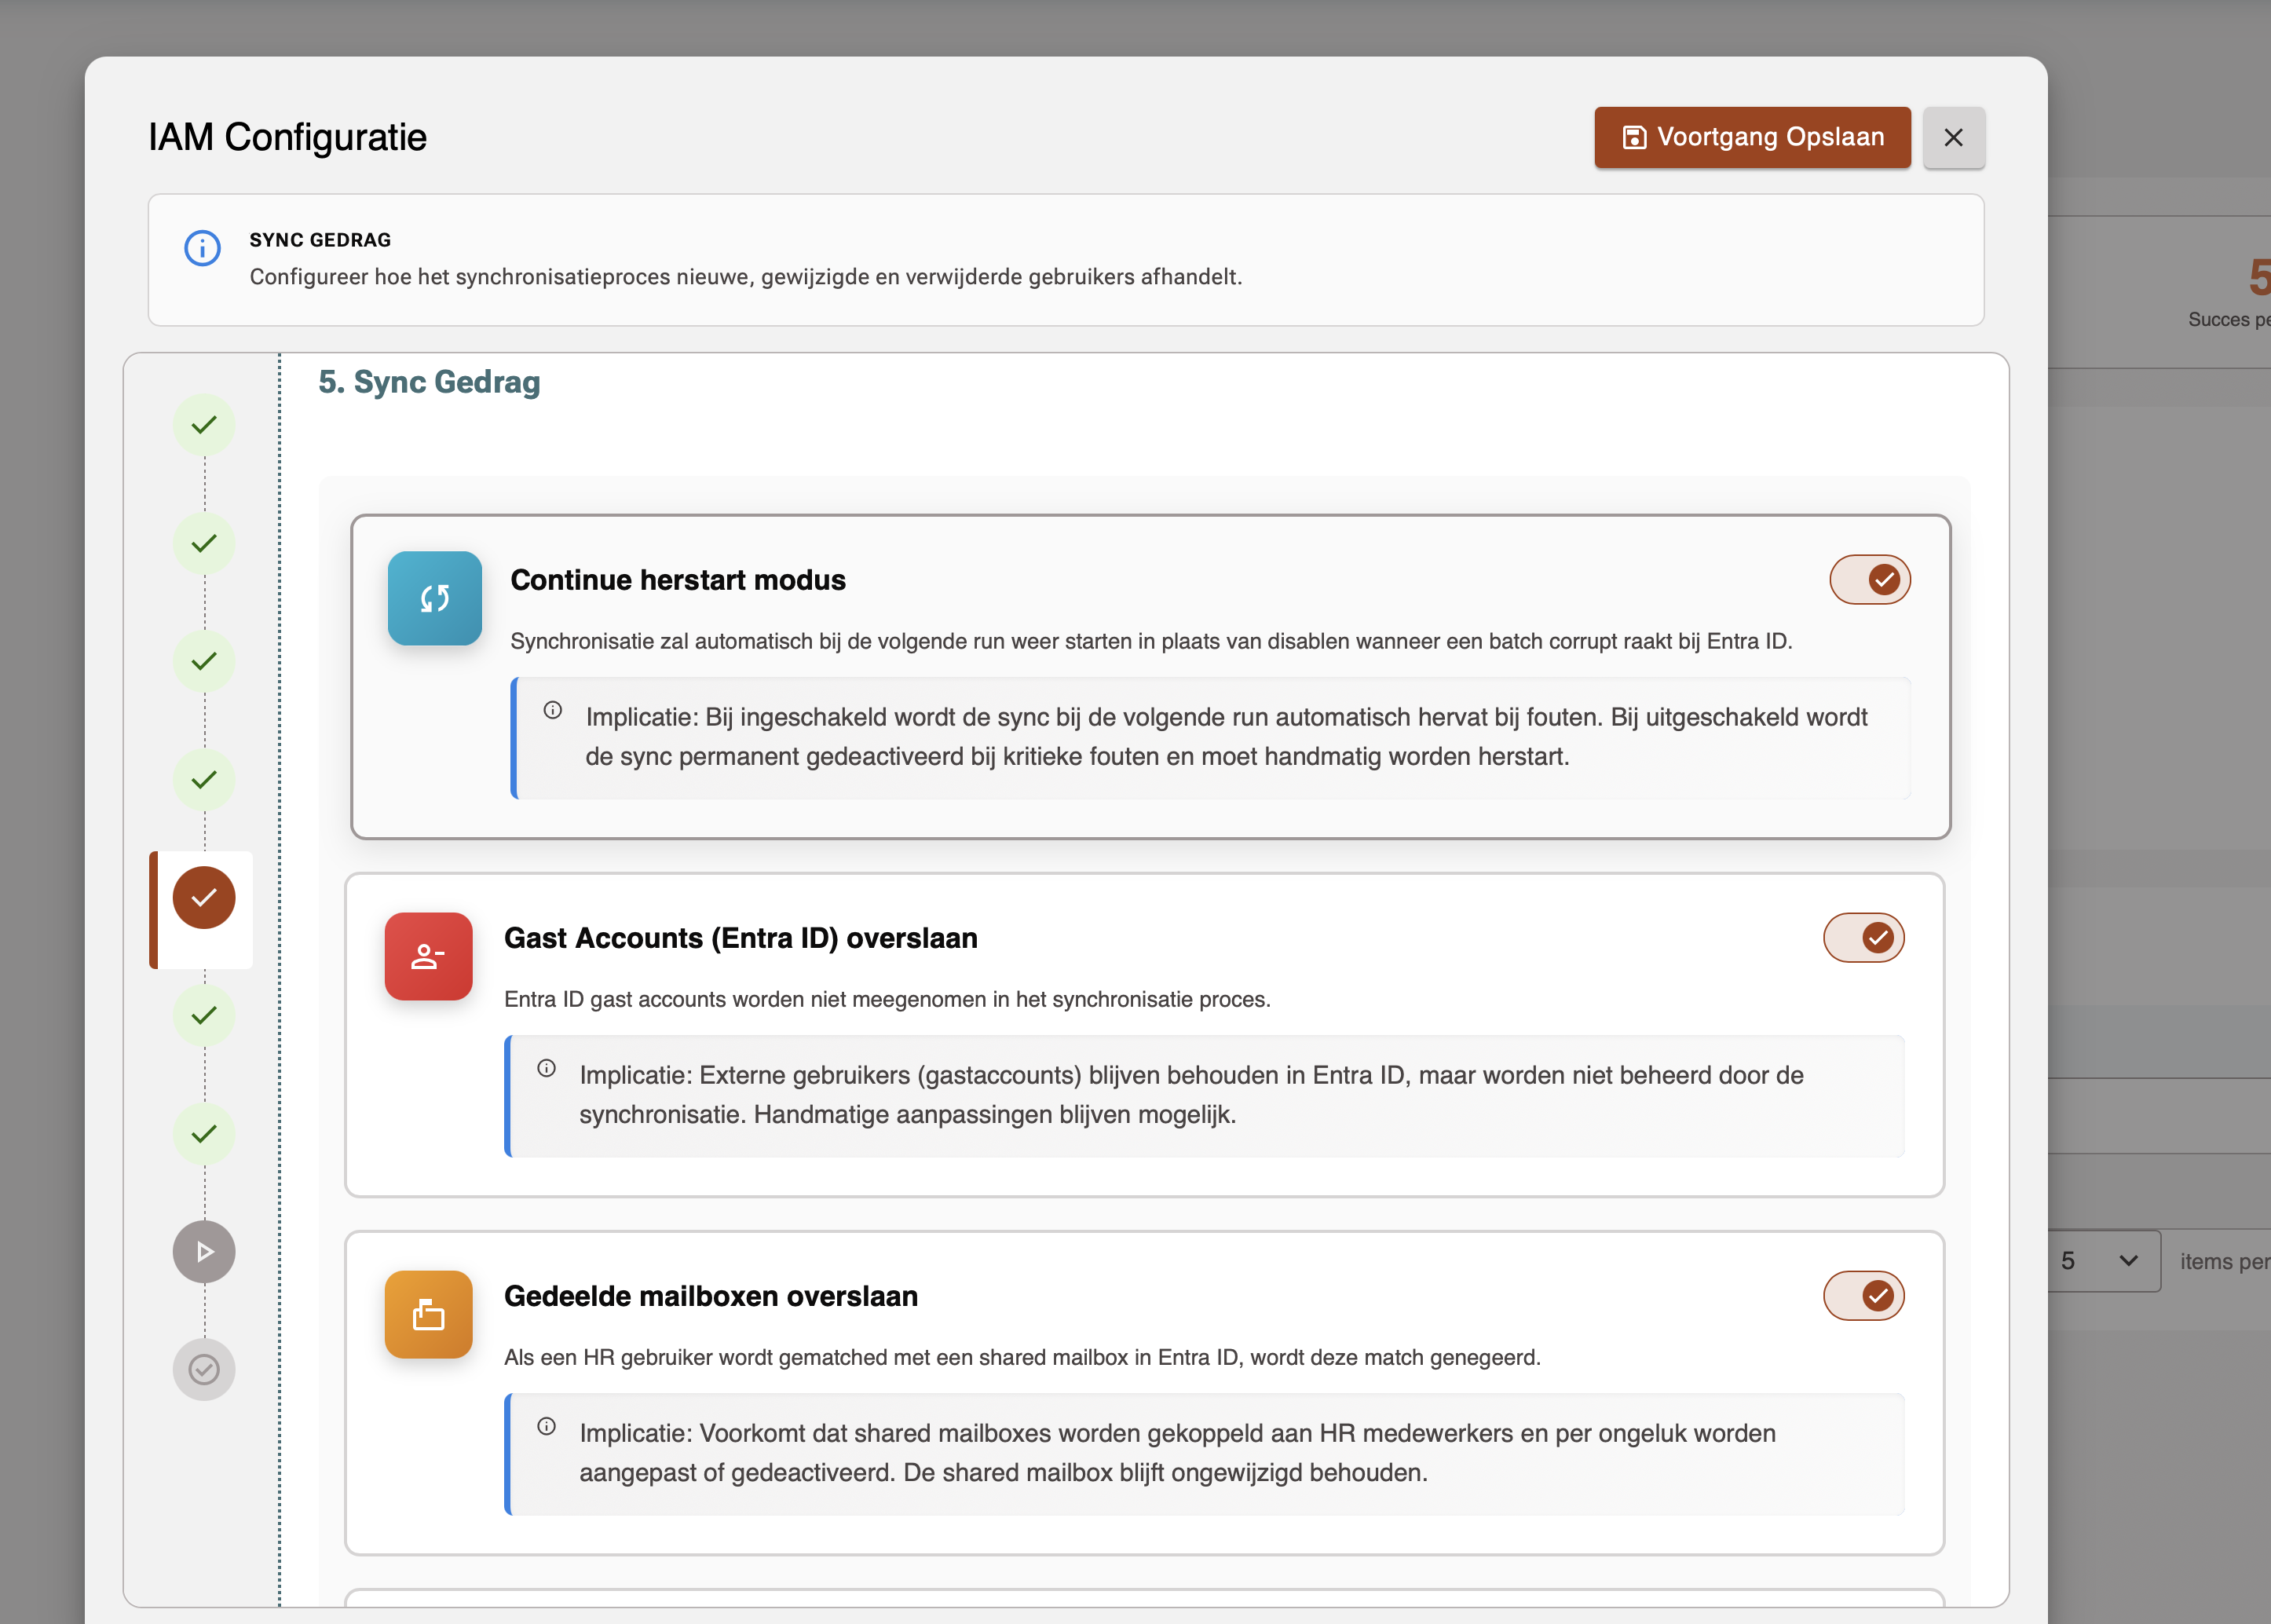Viewport: 2271px width, 1624px height.
Task: Click the '5. Sync Gedrag' section heading
Action: click(x=429, y=382)
